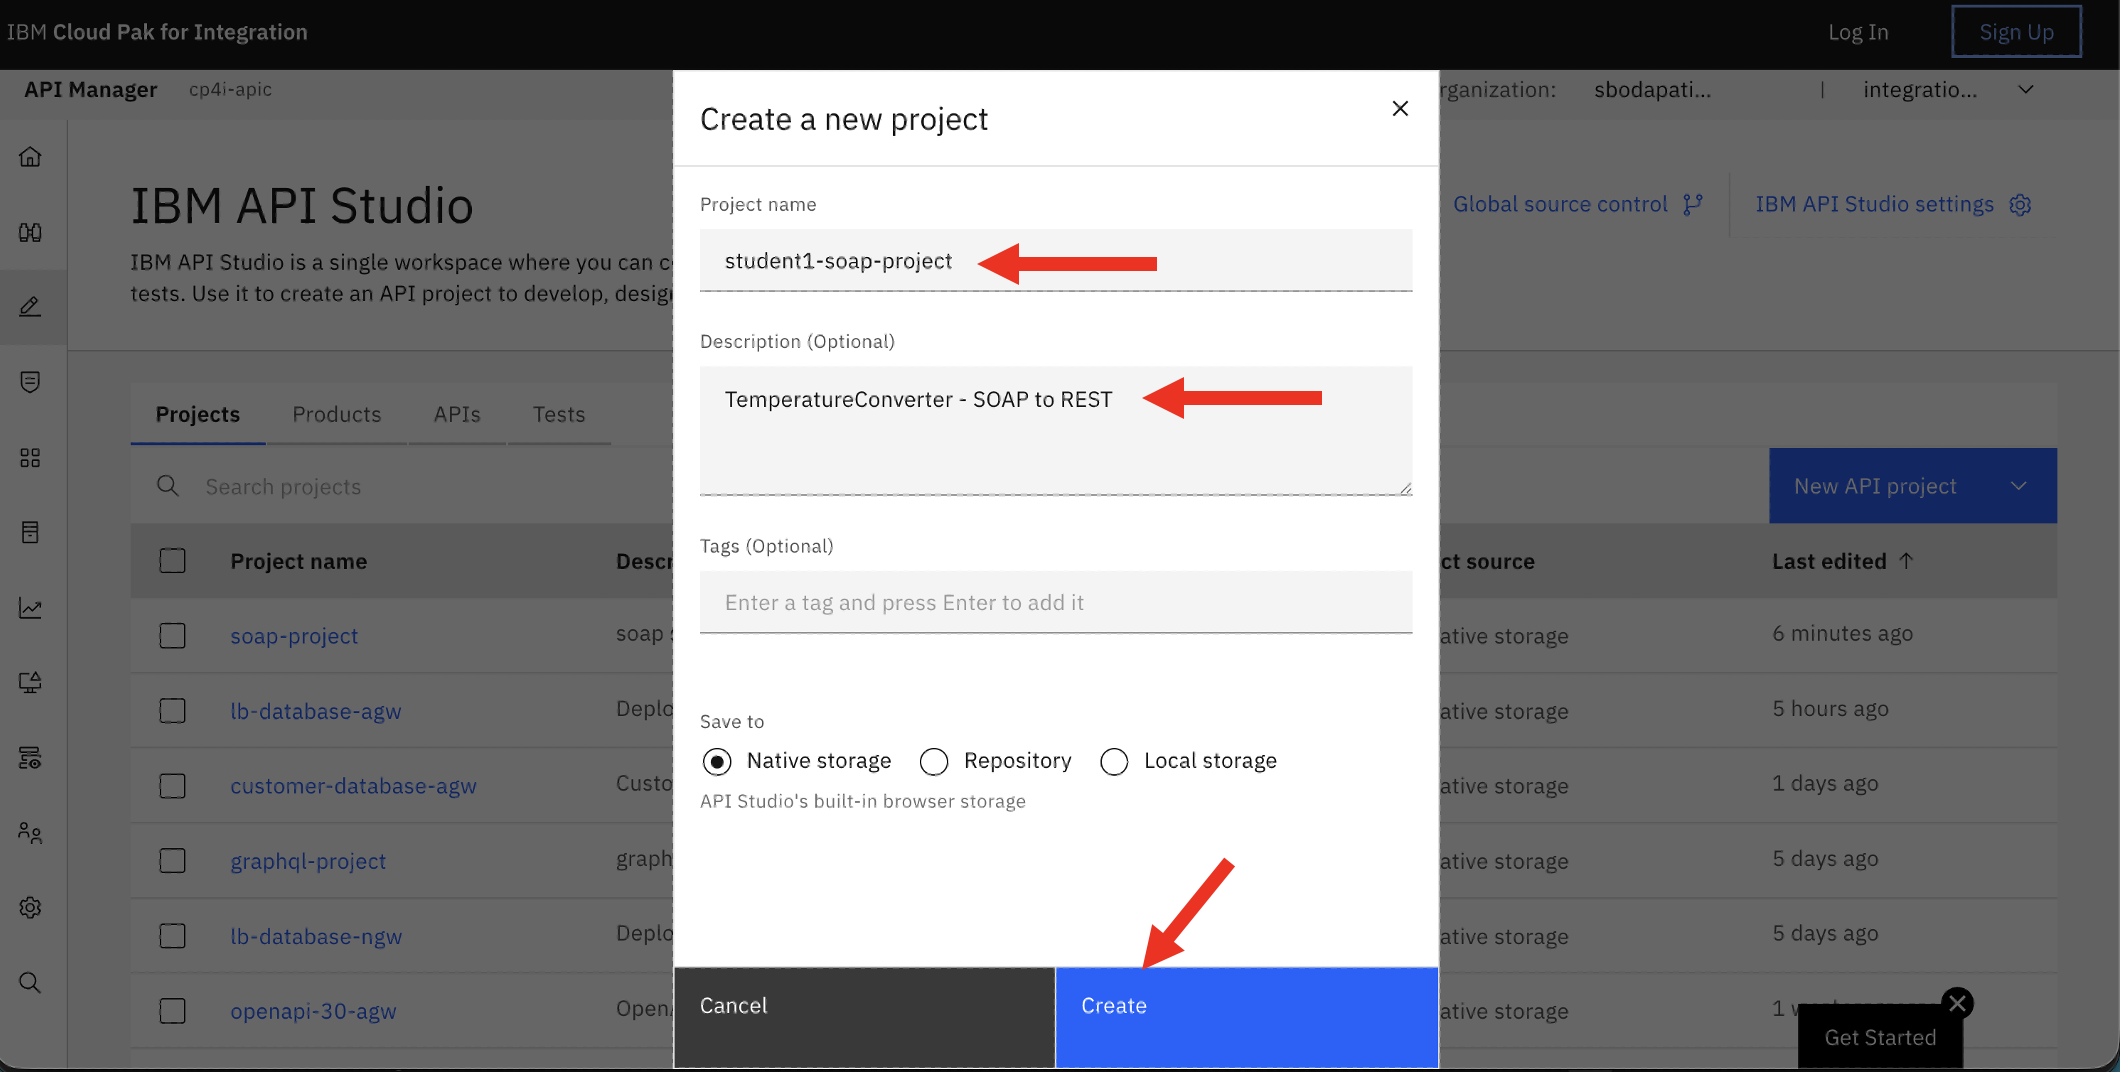Screen dimensions: 2120x1072
Task: Select the customer-database-agw row checkbox
Action: point(173,786)
